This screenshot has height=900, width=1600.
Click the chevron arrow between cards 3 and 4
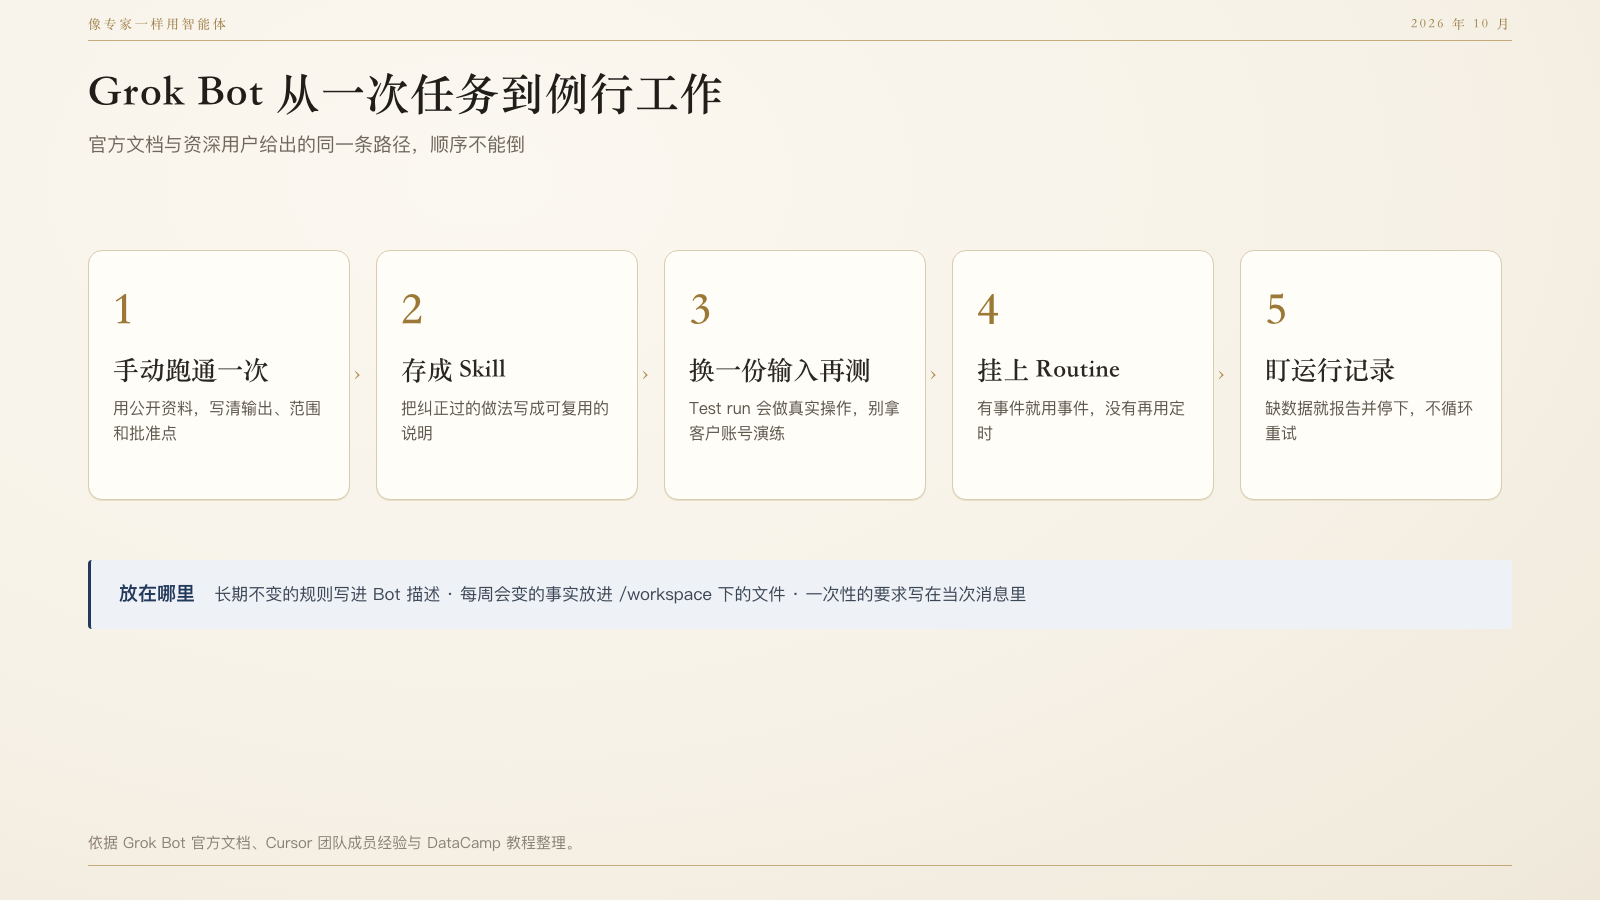pos(933,375)
